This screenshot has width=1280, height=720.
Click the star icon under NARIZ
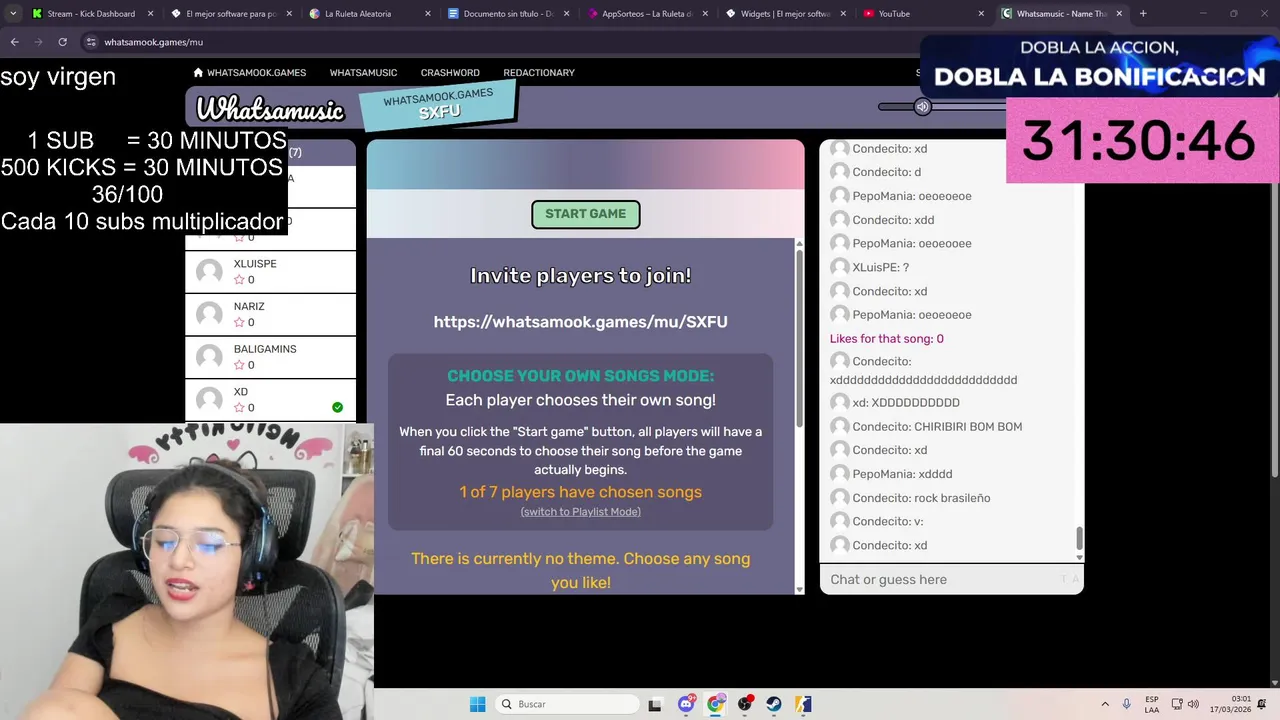239,322
